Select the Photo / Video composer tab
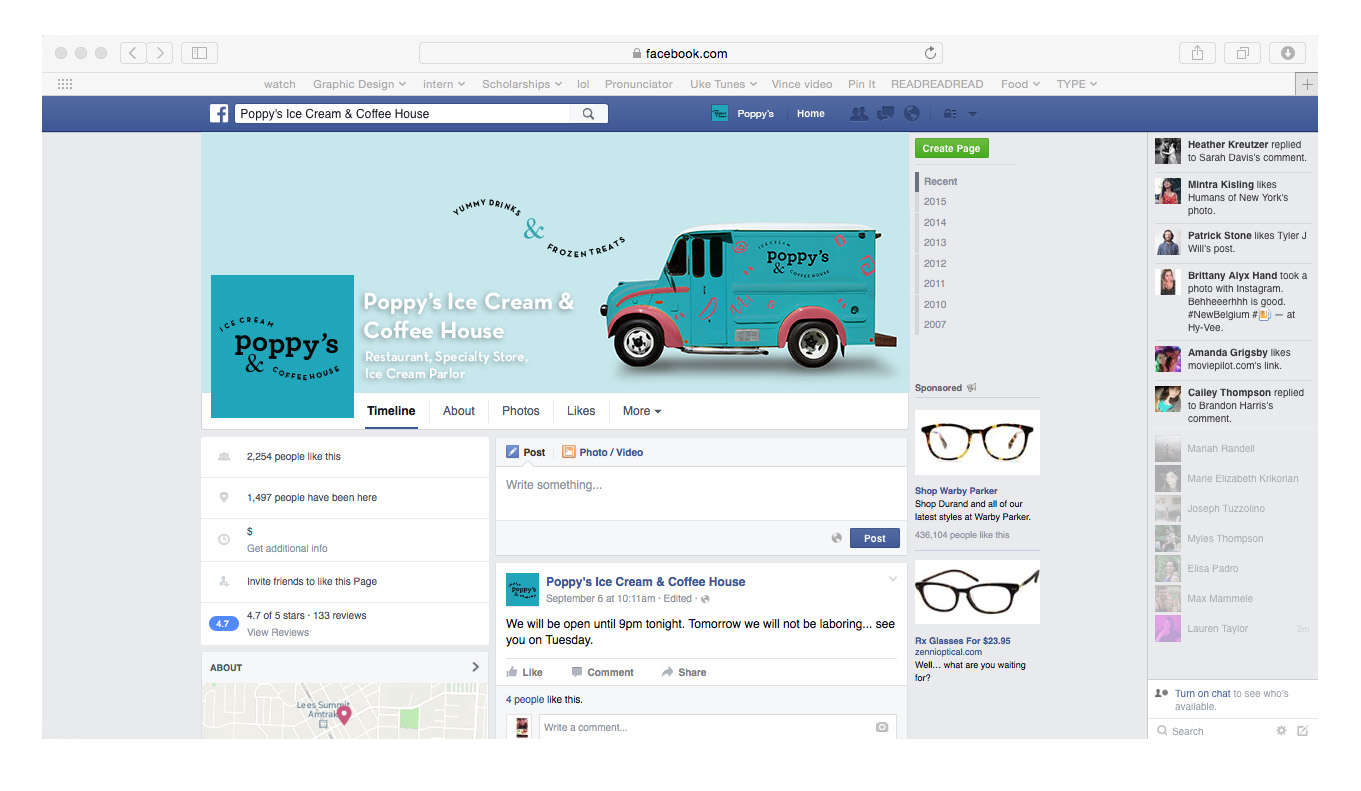Screen dimensions: 1361x791 [x=602, y=452]
